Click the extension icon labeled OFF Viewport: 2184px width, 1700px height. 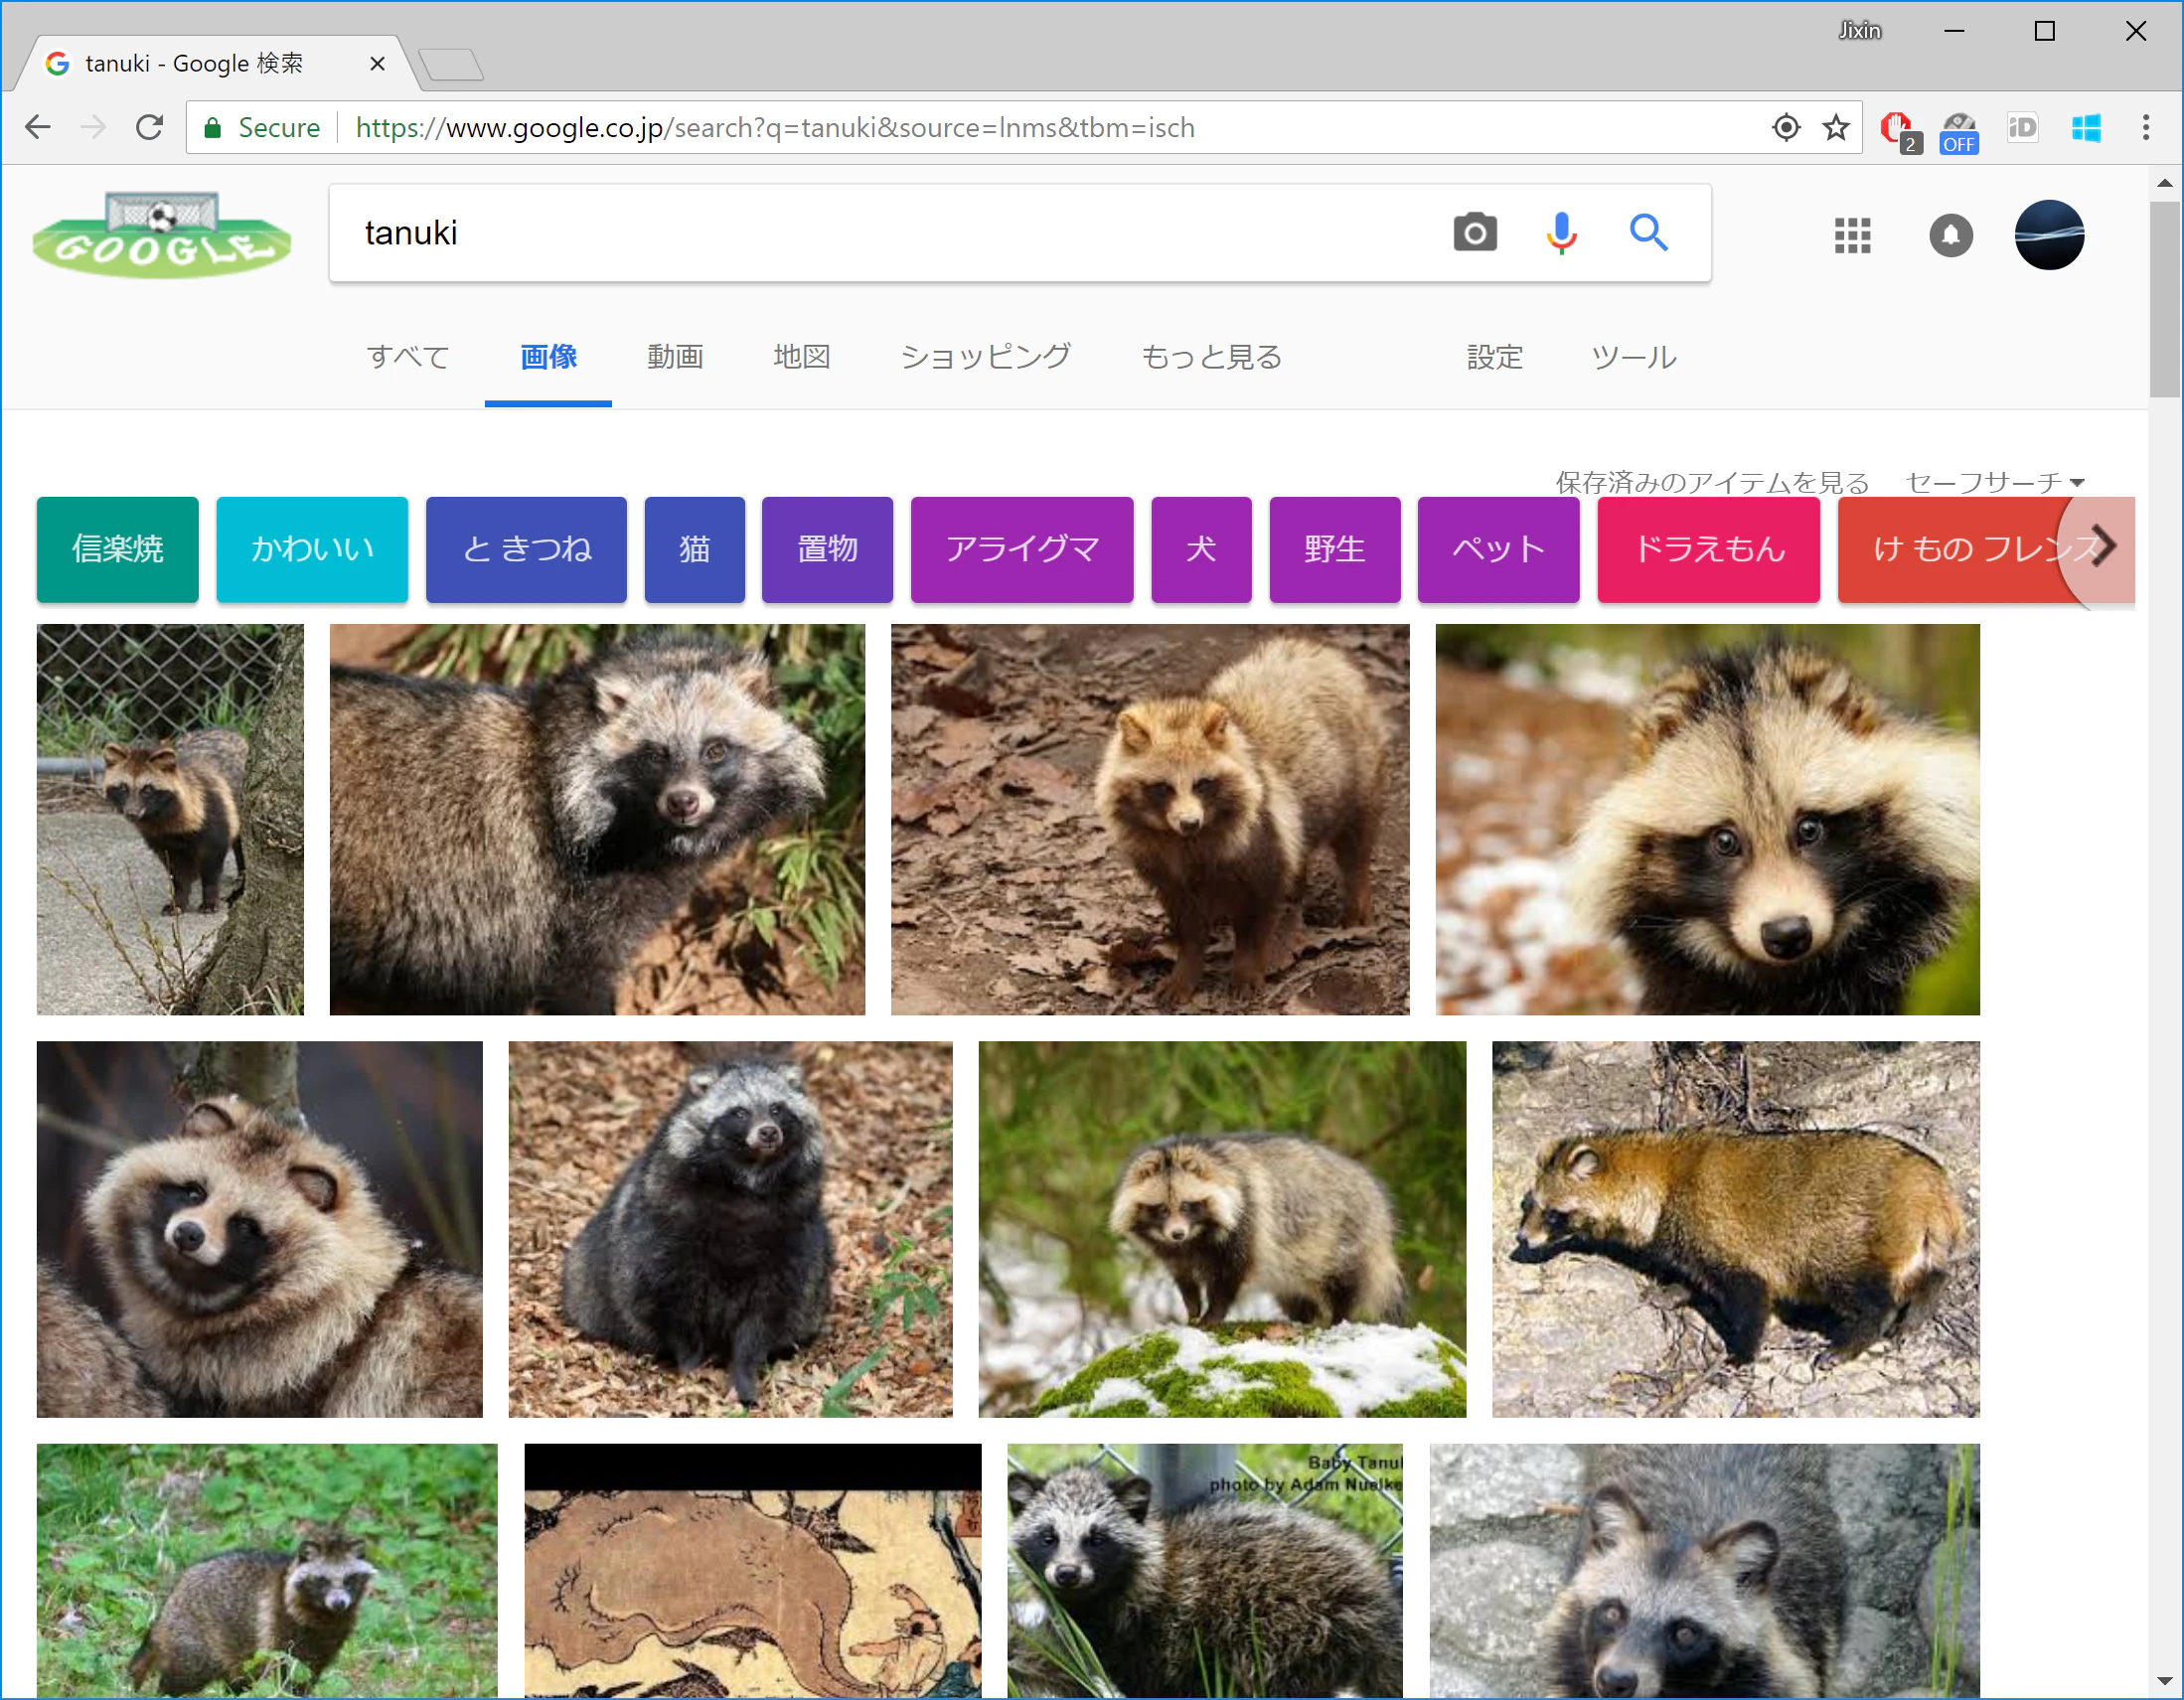coord(1959,131)
